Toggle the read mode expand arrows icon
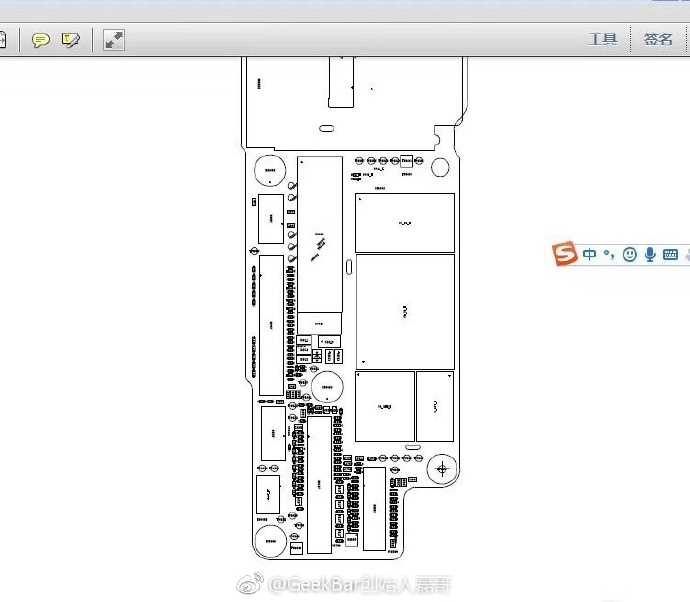This screenshot has width=690, height=602. pos(114,40)
